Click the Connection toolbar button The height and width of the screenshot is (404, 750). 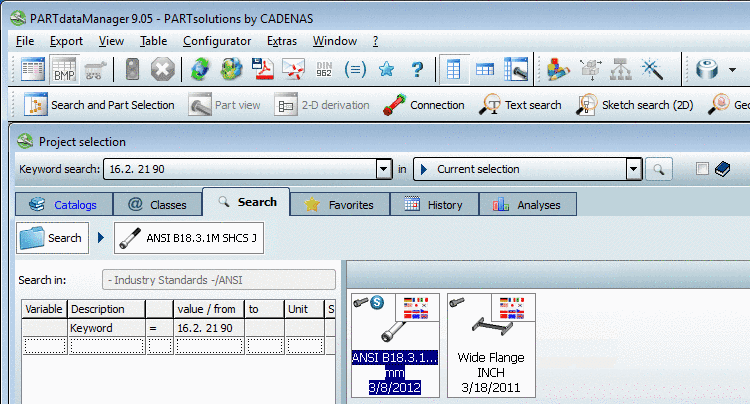tap(424, 105)
